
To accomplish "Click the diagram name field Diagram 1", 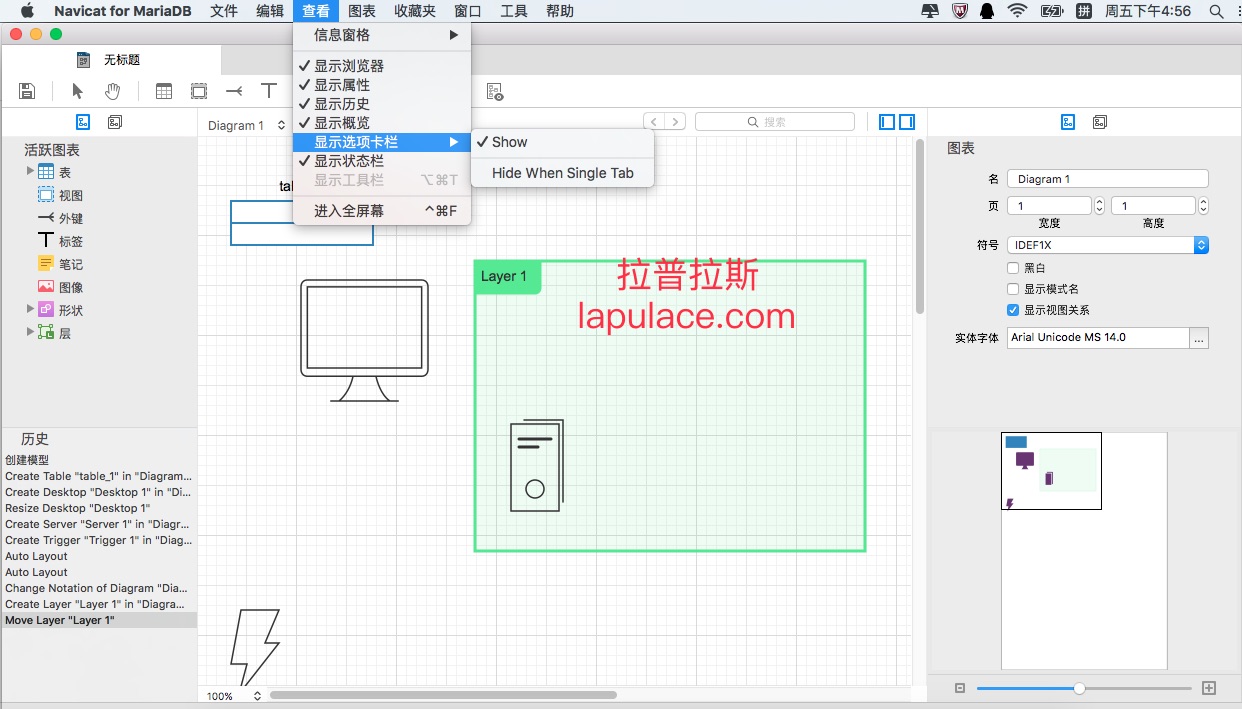I will 1108,179.
